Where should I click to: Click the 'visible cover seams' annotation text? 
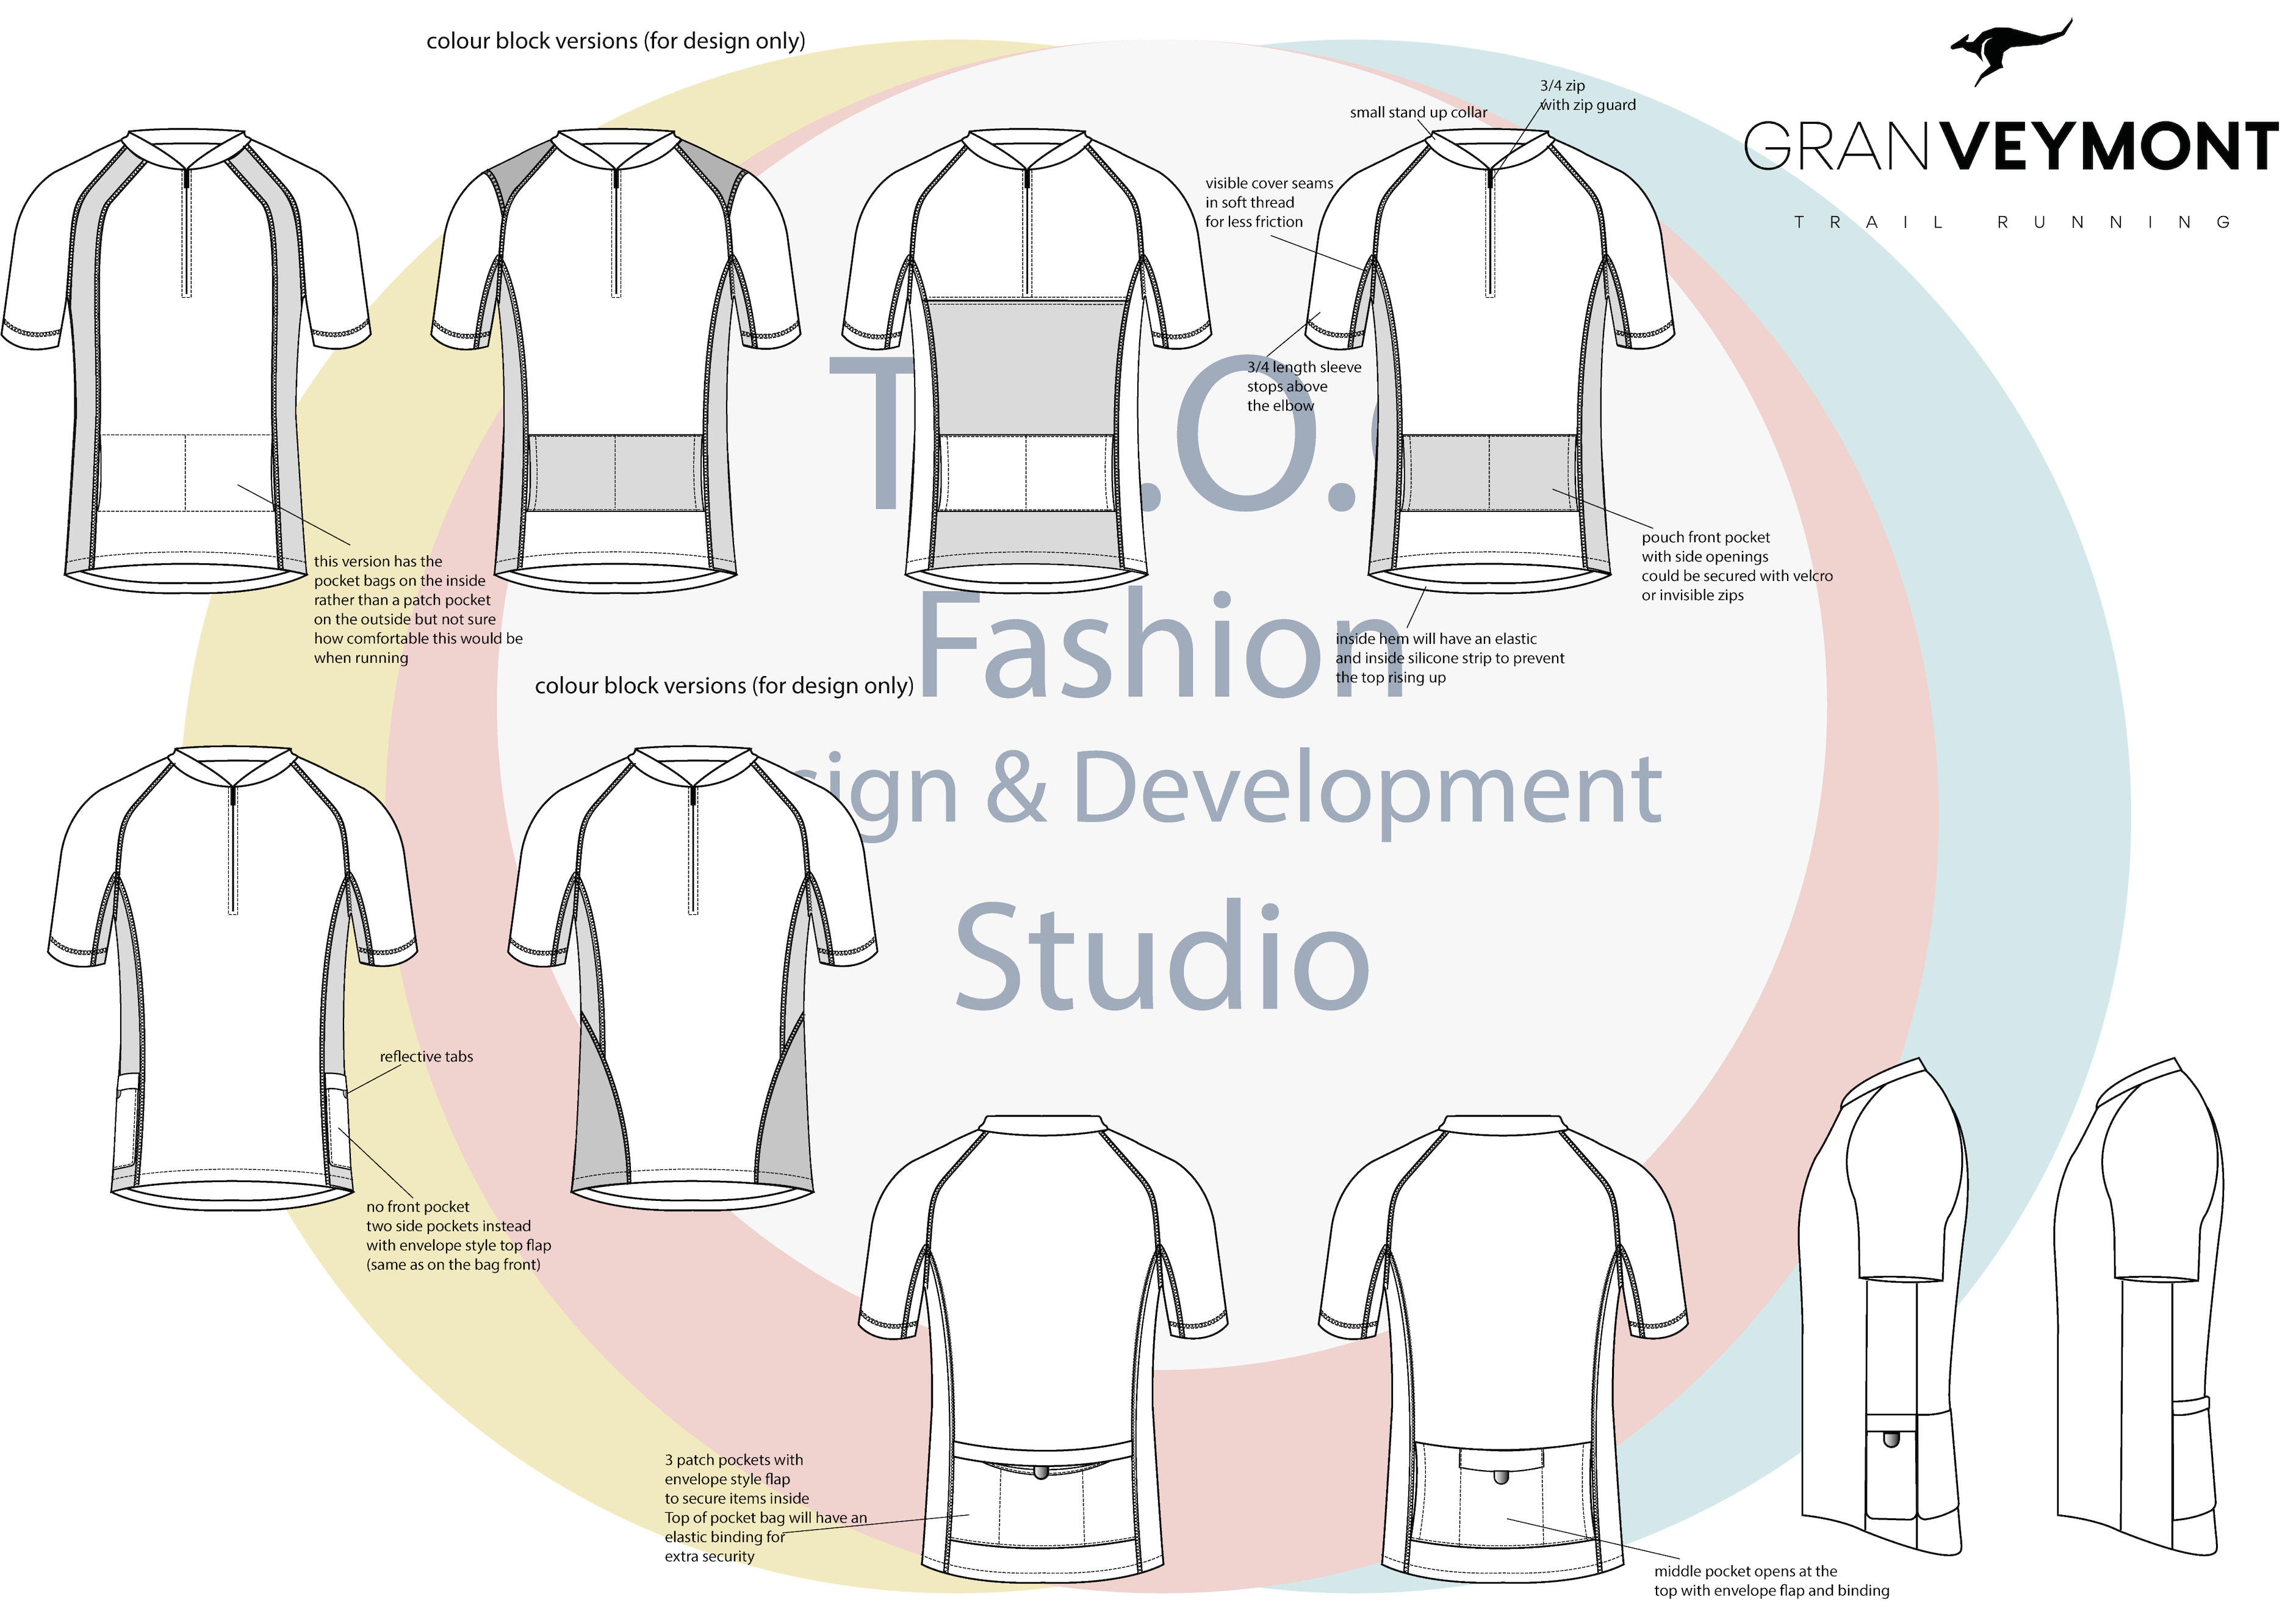point(1268,202)
